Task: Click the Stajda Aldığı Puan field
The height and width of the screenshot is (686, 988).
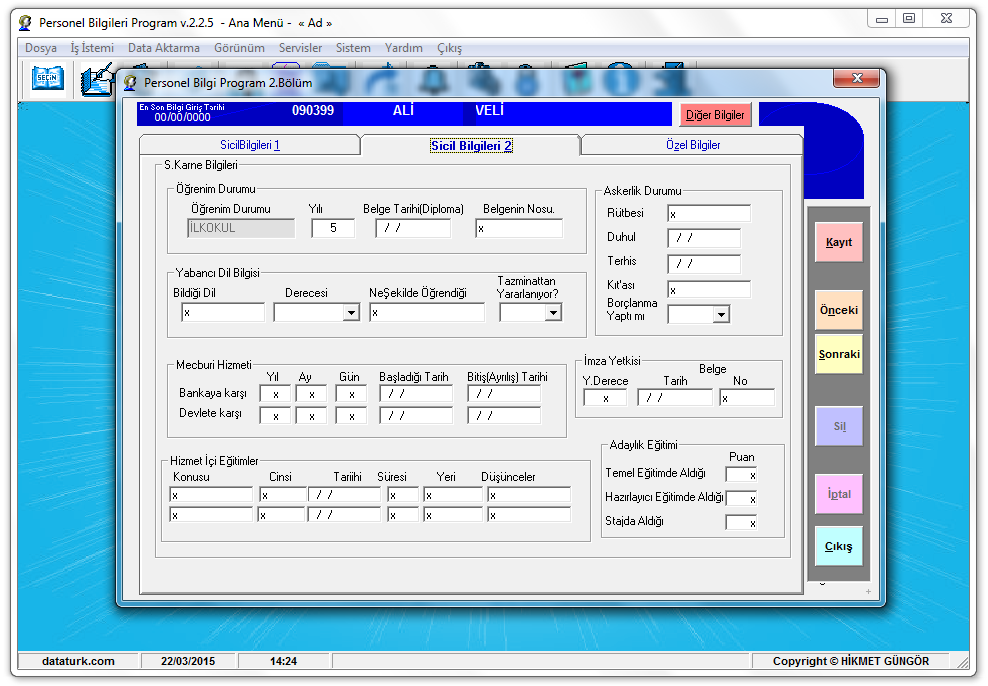Action: coord(741,523)
